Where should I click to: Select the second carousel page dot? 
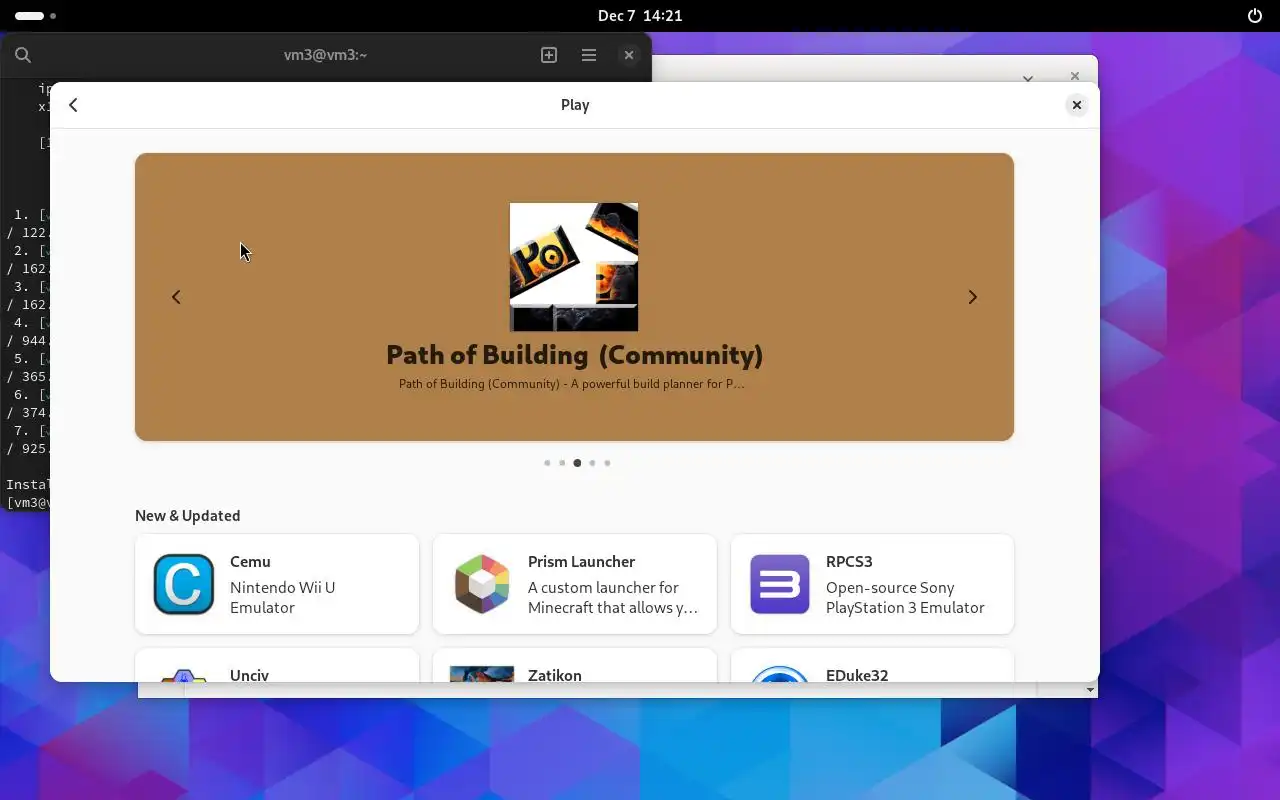point(562,463)
